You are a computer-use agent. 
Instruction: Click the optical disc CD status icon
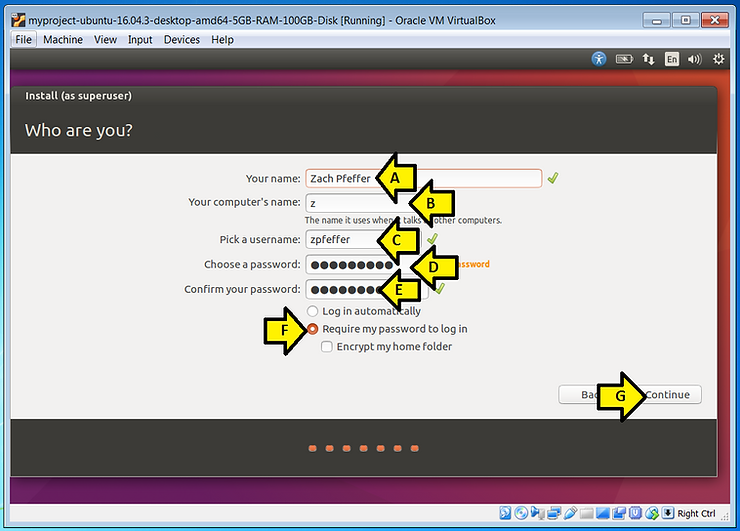(521, 513)
